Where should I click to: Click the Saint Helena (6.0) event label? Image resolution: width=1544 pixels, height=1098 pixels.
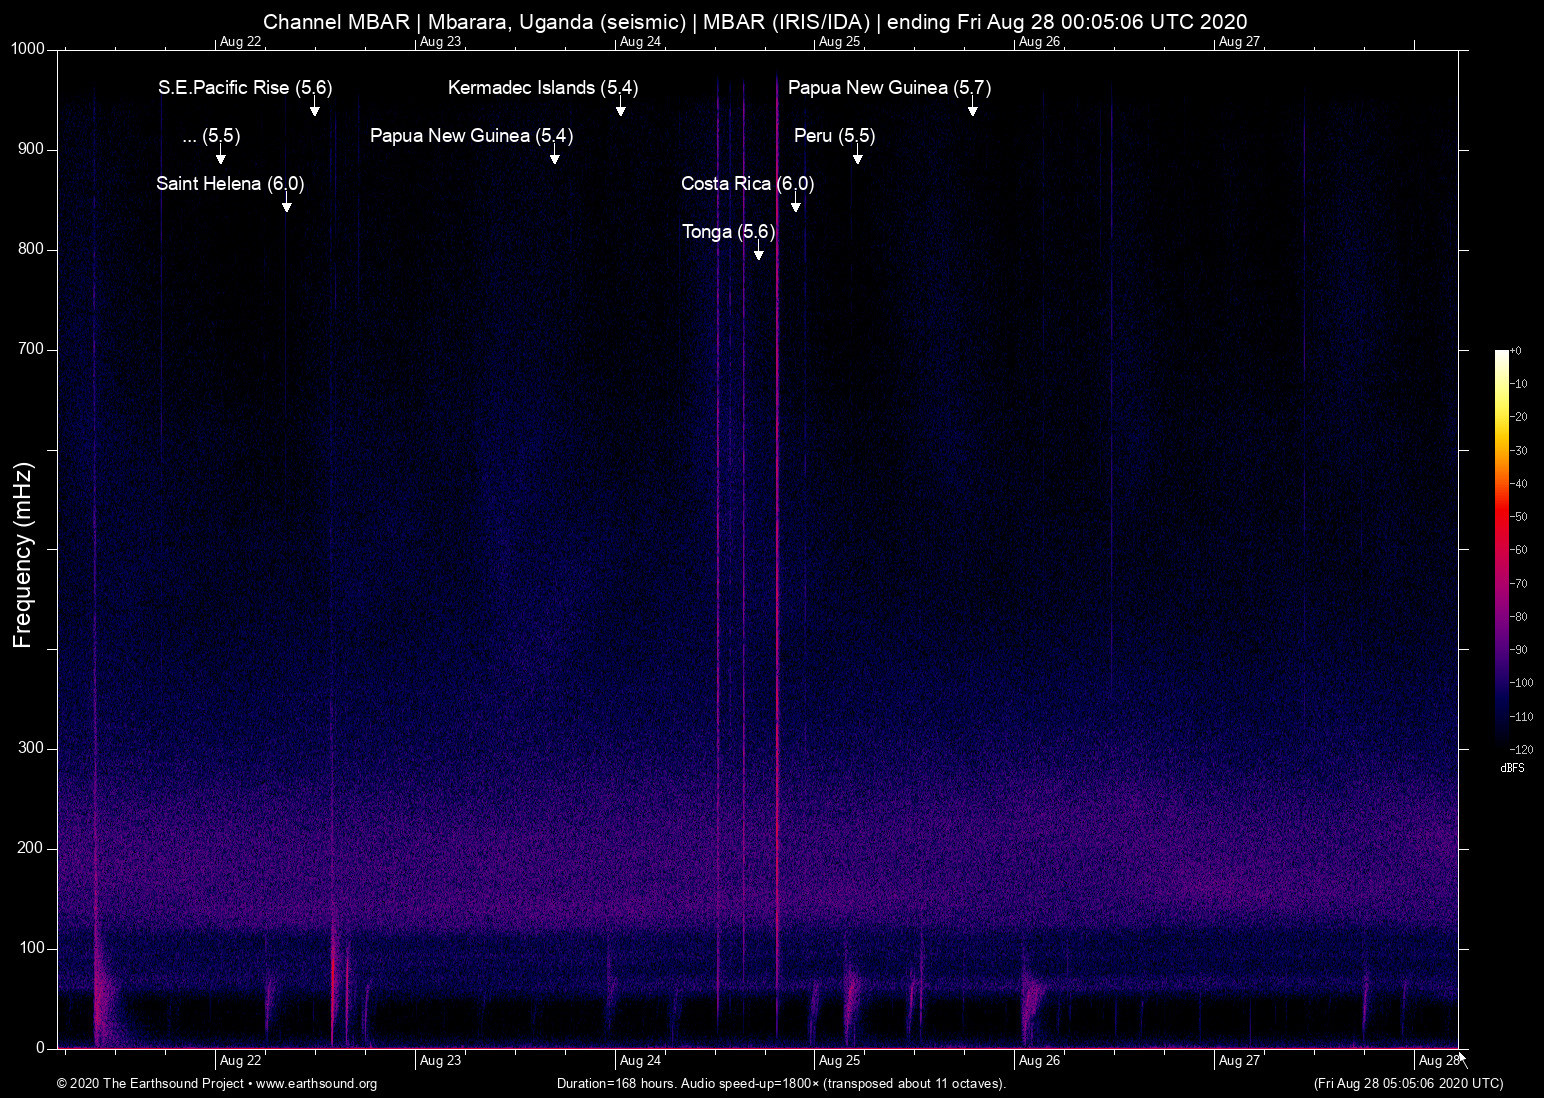(230, 184)
